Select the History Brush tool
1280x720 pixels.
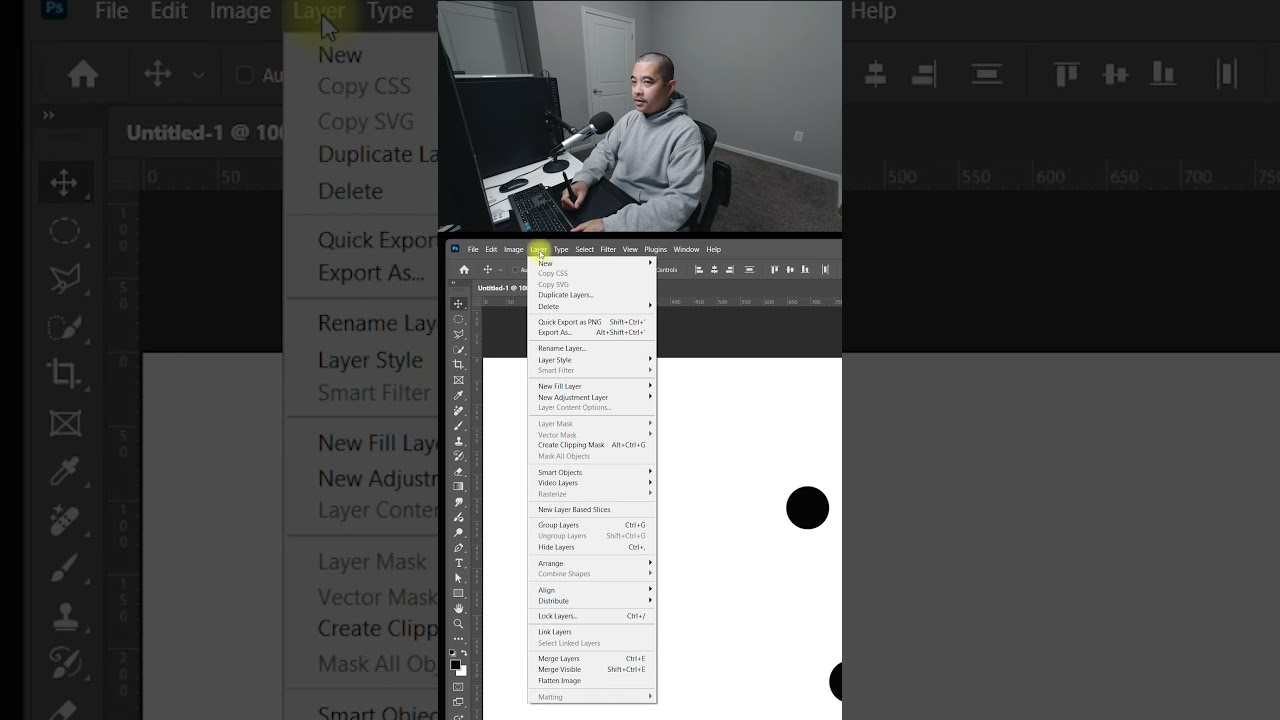(x=459, y=456)
